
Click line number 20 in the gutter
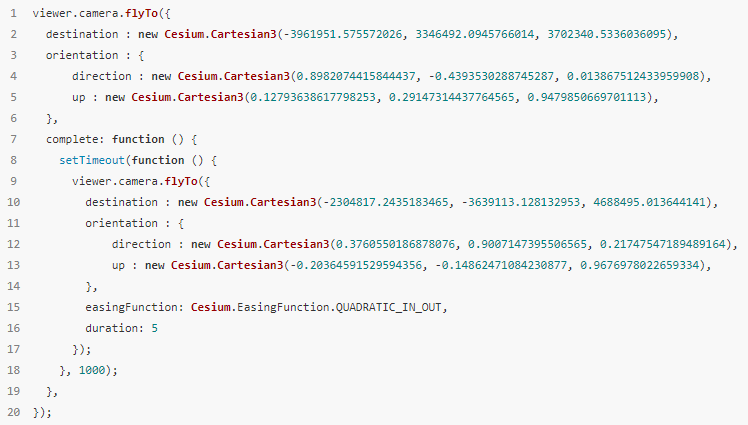click(13, 412)
